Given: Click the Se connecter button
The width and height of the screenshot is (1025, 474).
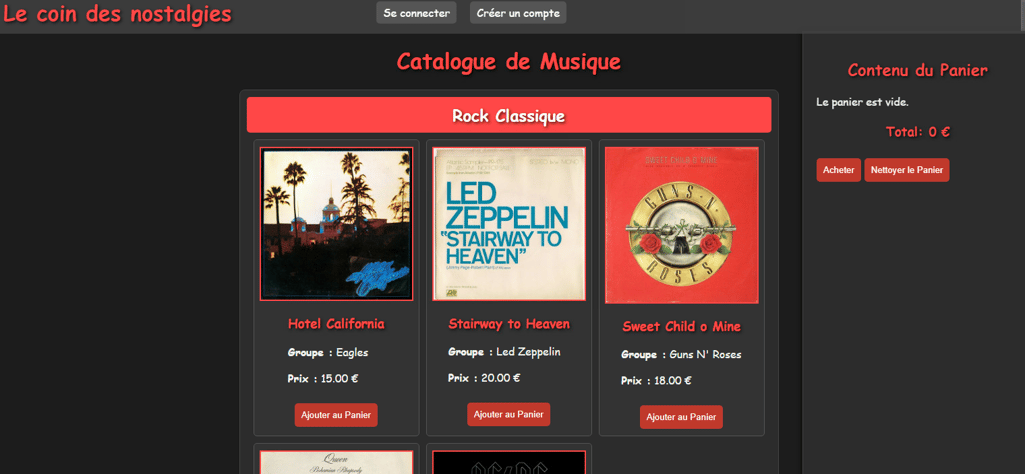Looking at the screenshot, I should (416, 12).
